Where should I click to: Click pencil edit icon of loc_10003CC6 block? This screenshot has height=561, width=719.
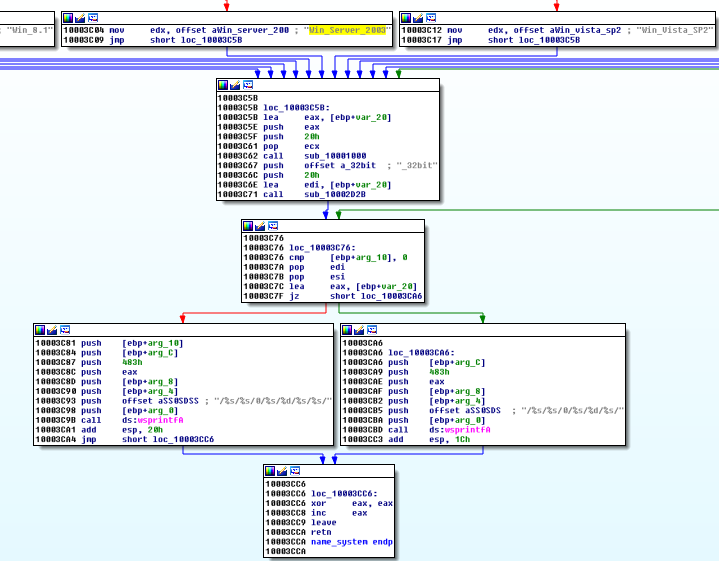[282, 471]
